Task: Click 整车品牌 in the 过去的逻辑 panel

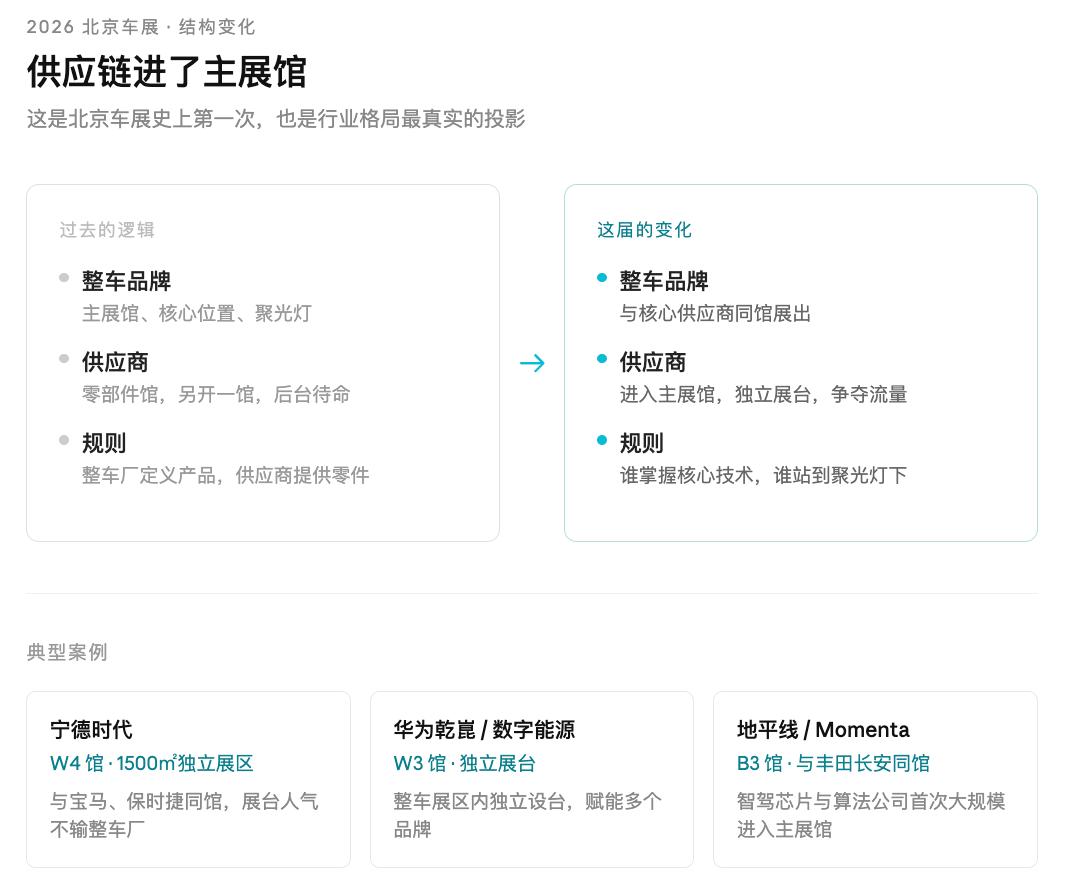Action: coord(126,281)
